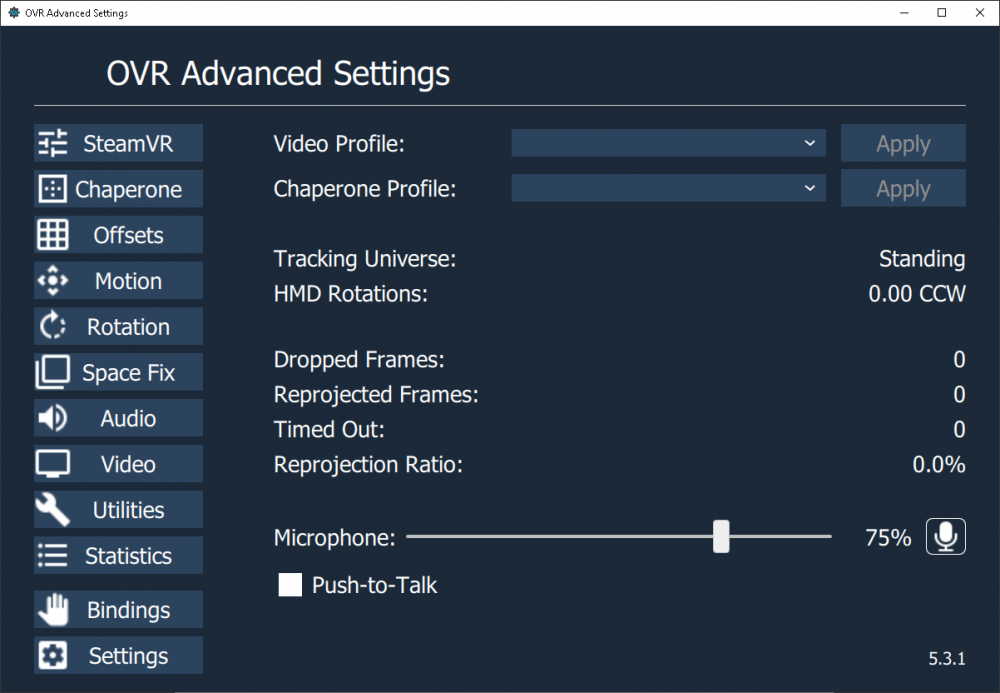1000x693 pixels.
Task: Click the Bindings hand icon
Action: [52, 609]
